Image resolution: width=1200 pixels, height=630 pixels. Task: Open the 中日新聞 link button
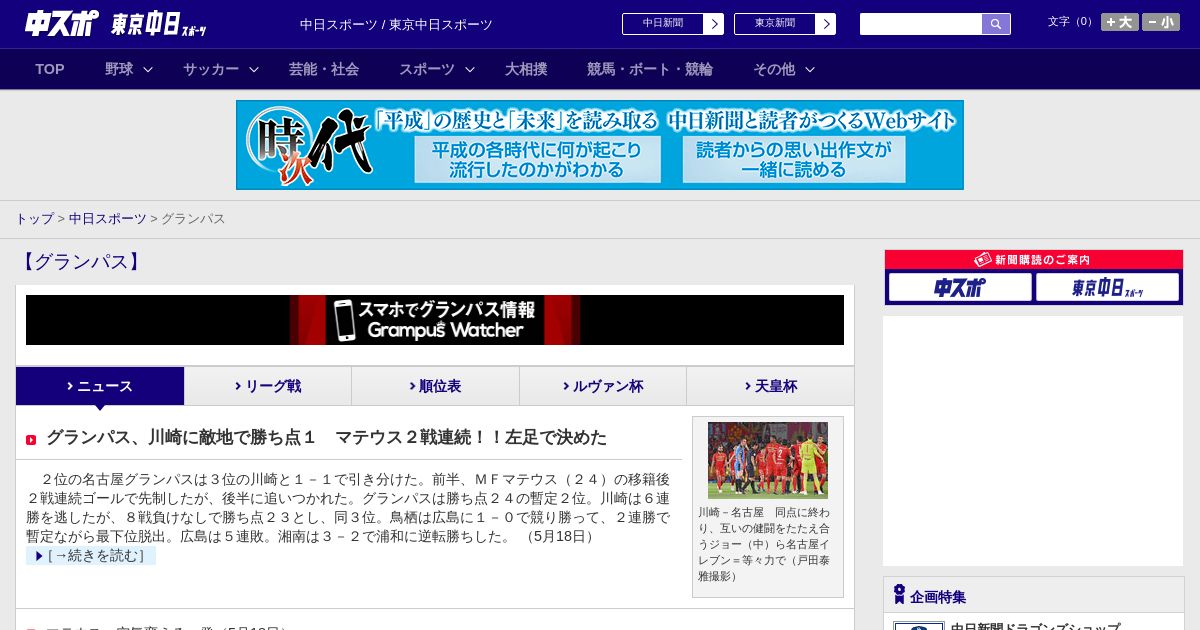coord(673,24)
